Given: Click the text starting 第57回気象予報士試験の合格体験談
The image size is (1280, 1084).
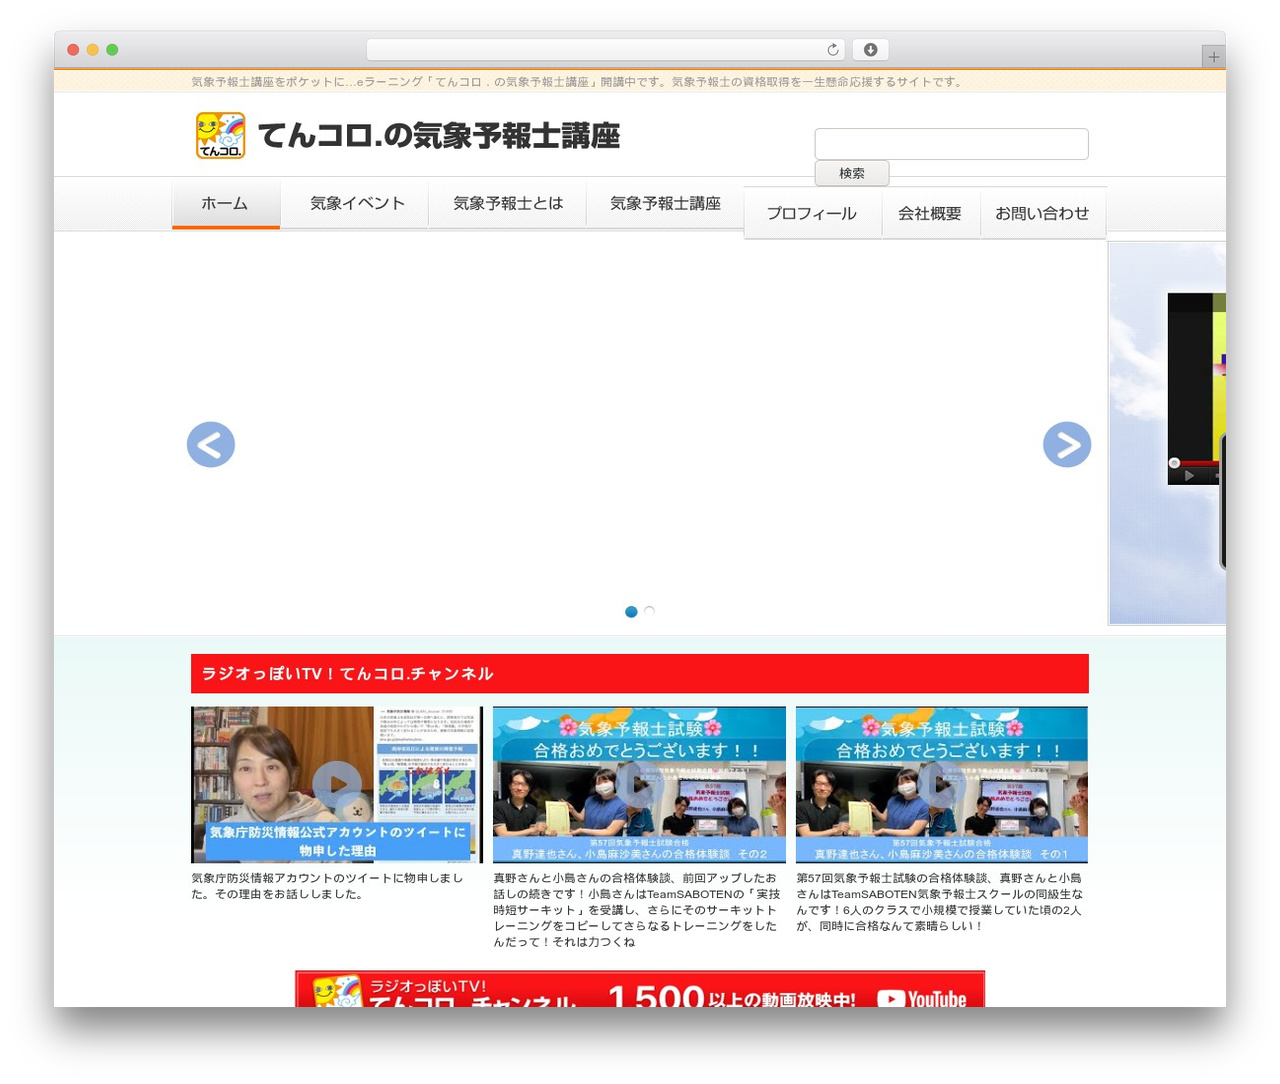Looking at the screenshot, I should [x=939, y=902].
